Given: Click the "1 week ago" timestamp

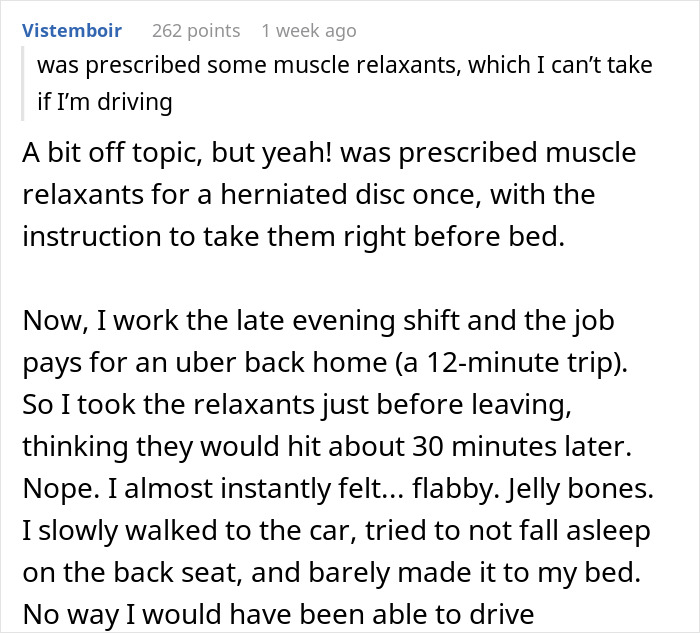Looking at the screenshot, I should coord(308,31).
